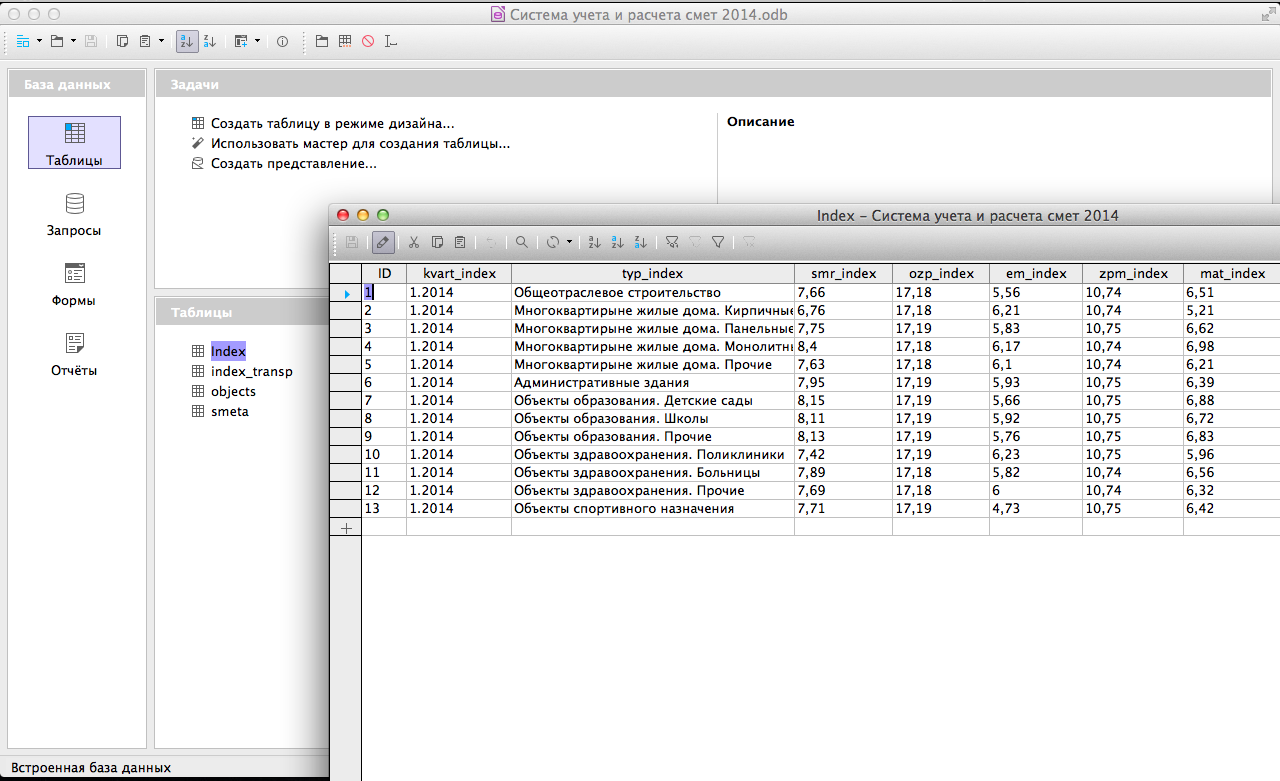The width and height of the screenshot is (1280, 781).
Task: Select the index_transp table
Action: pos(251,371)
